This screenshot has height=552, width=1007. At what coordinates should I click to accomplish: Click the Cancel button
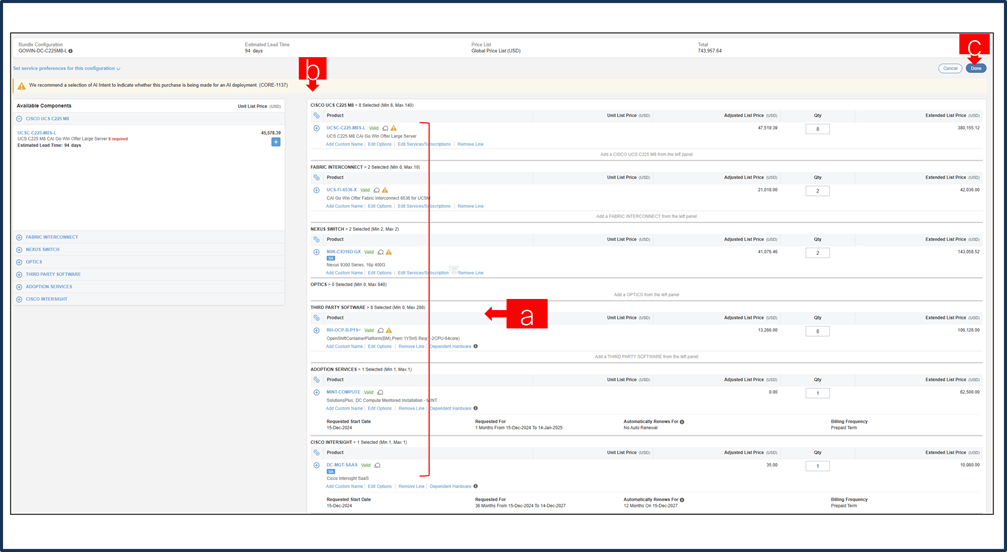click(x=950, y=68)
